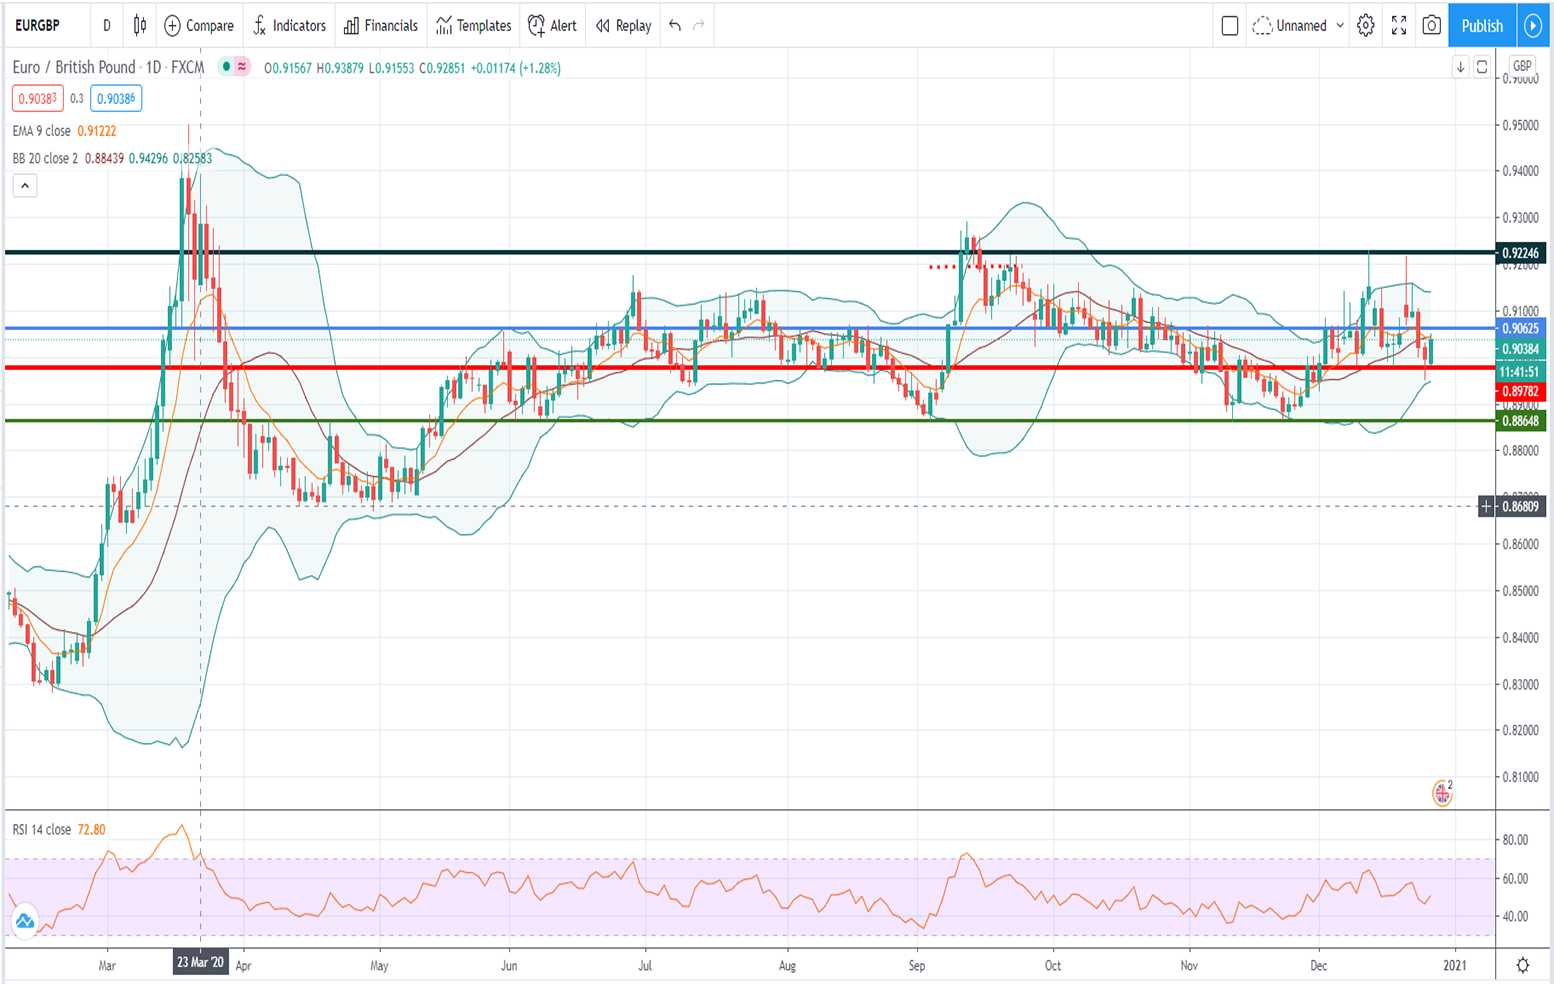The height and width of the screenshot is (984, 1554).
Task: Enter fullscreen mode
Action: tap(1399, 26)
